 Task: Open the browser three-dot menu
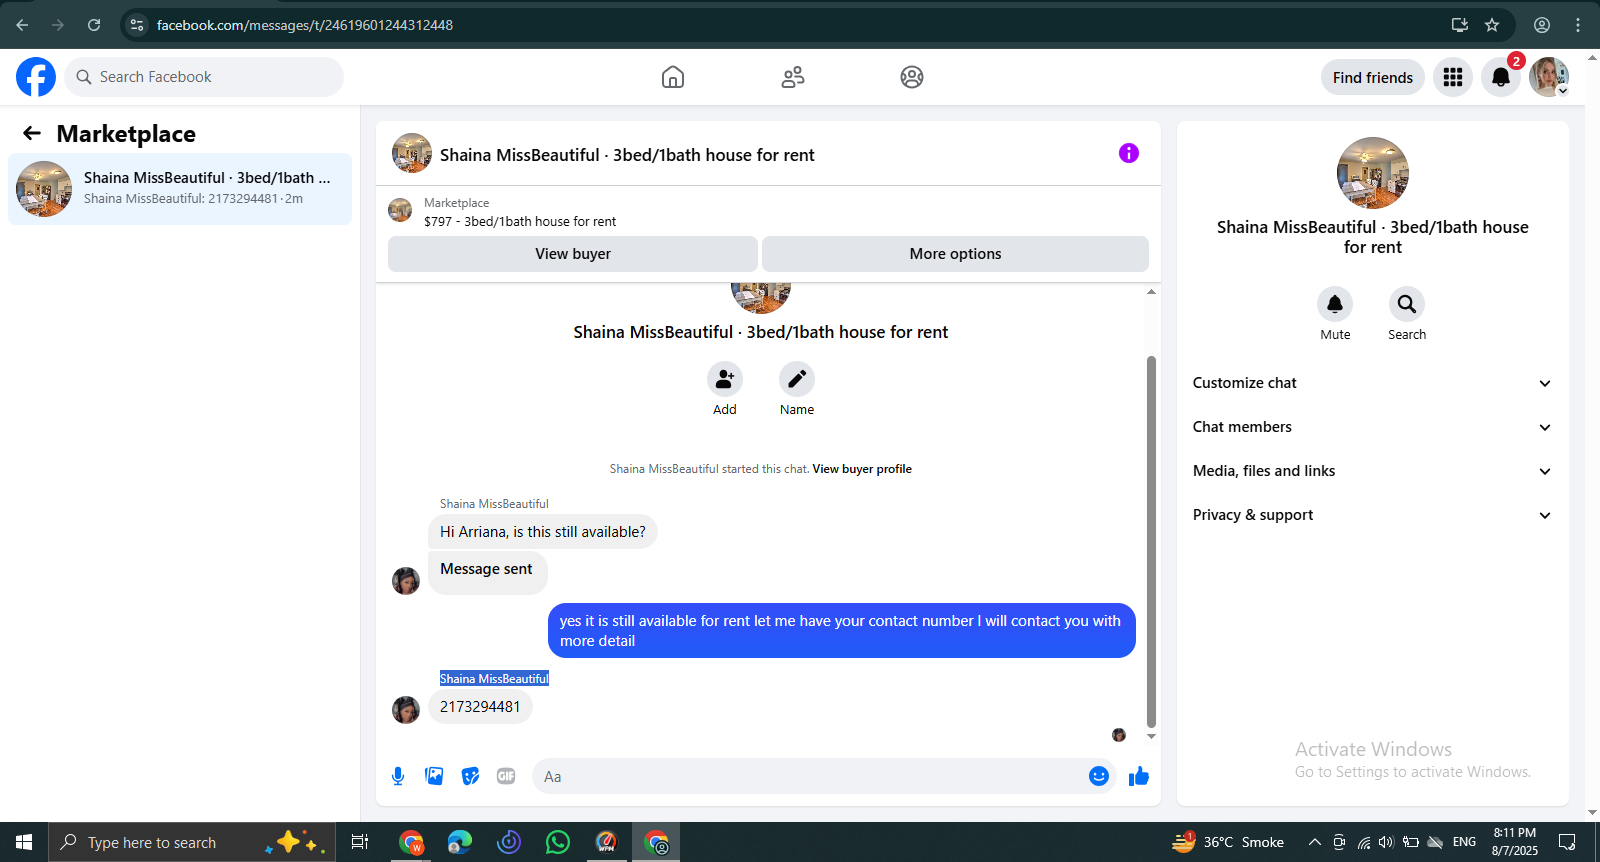coord(1578,25)
